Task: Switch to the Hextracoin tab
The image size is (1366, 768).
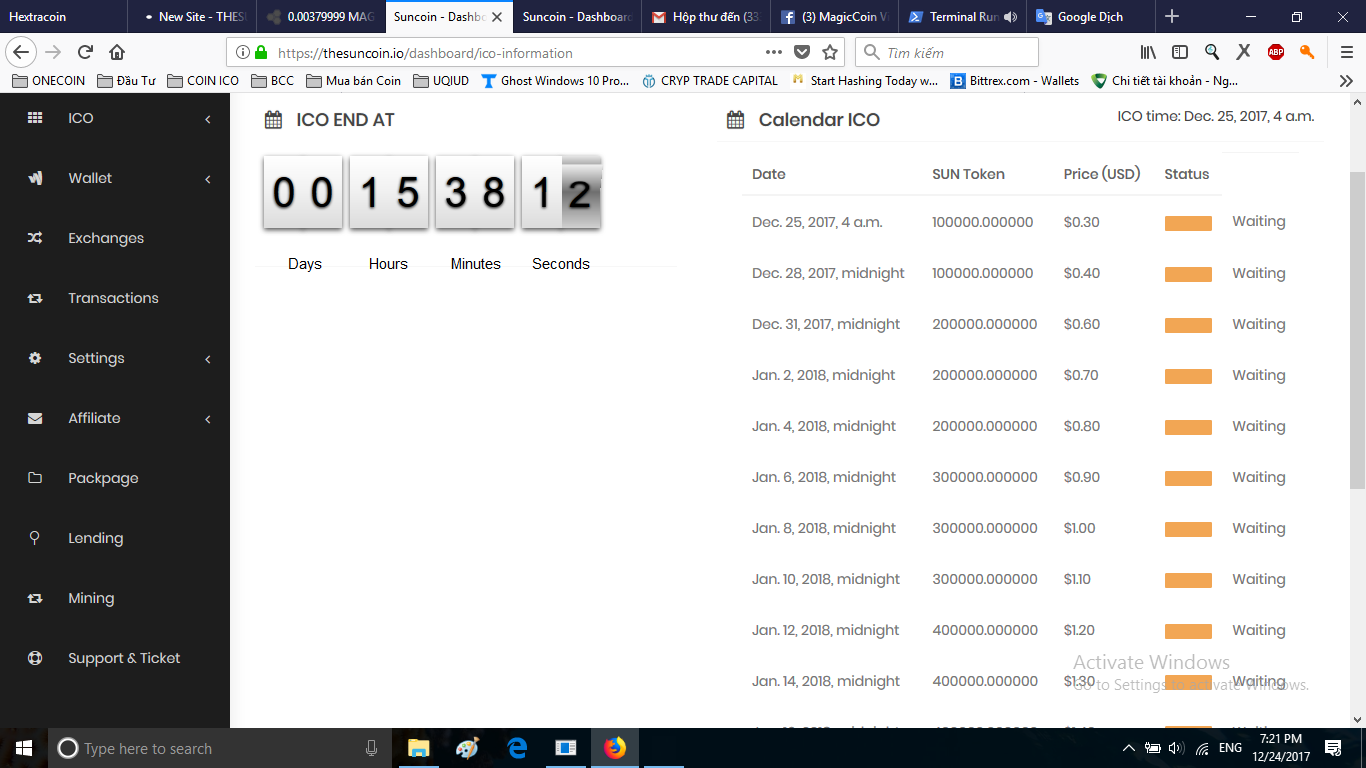Action: [x=64, y=17]
